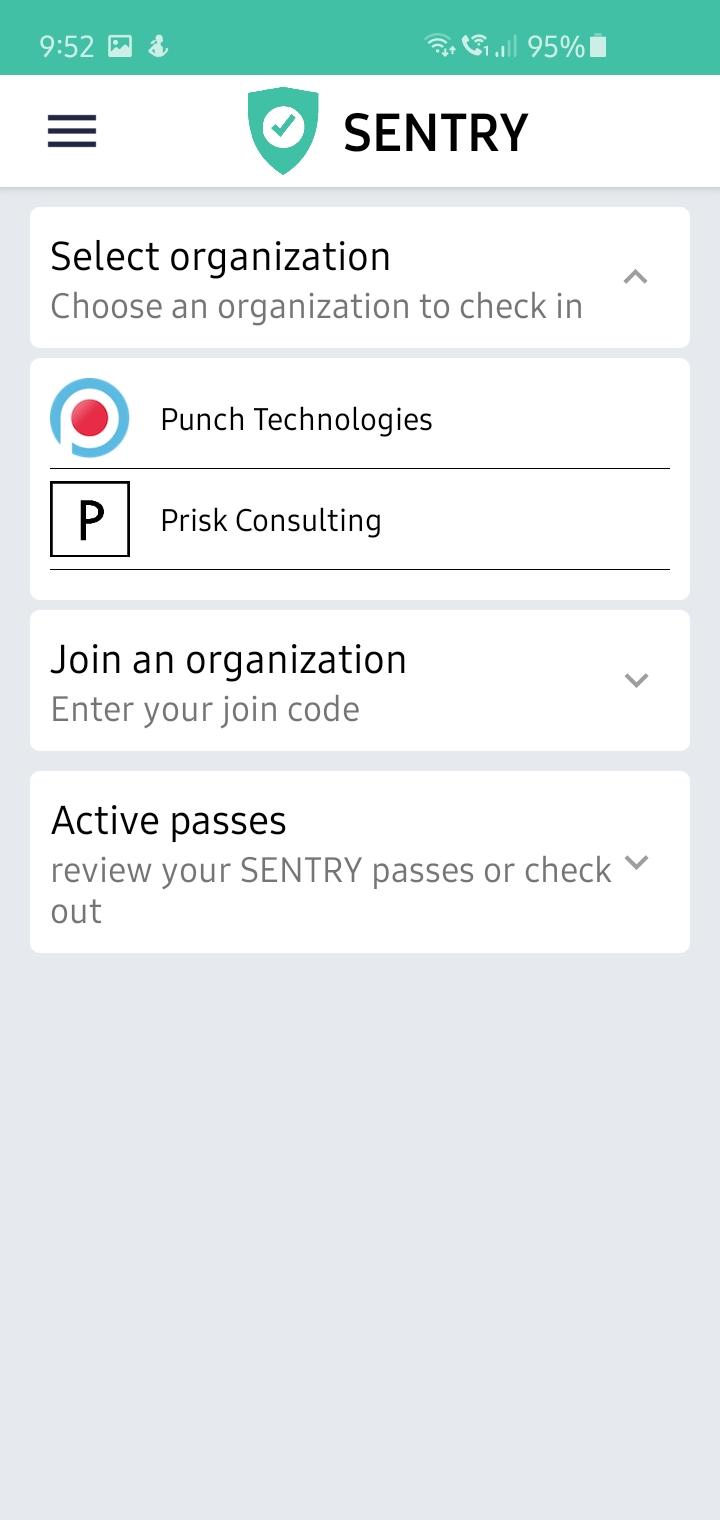This screenshot has height=1520, width=720.
Task: Tap the SENTRY shield logo
Action: coord(284,131)
